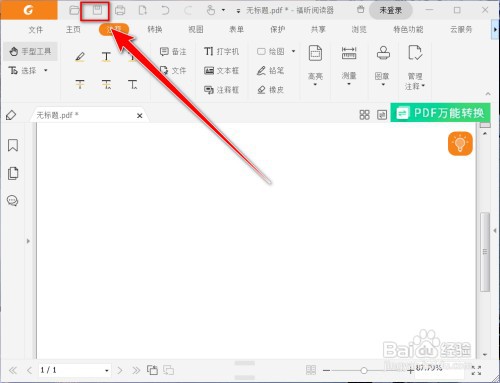This screenshot has height=383, width=500.
Task: Expand the right side panel arrow
Action: click(x=495, y=230)
